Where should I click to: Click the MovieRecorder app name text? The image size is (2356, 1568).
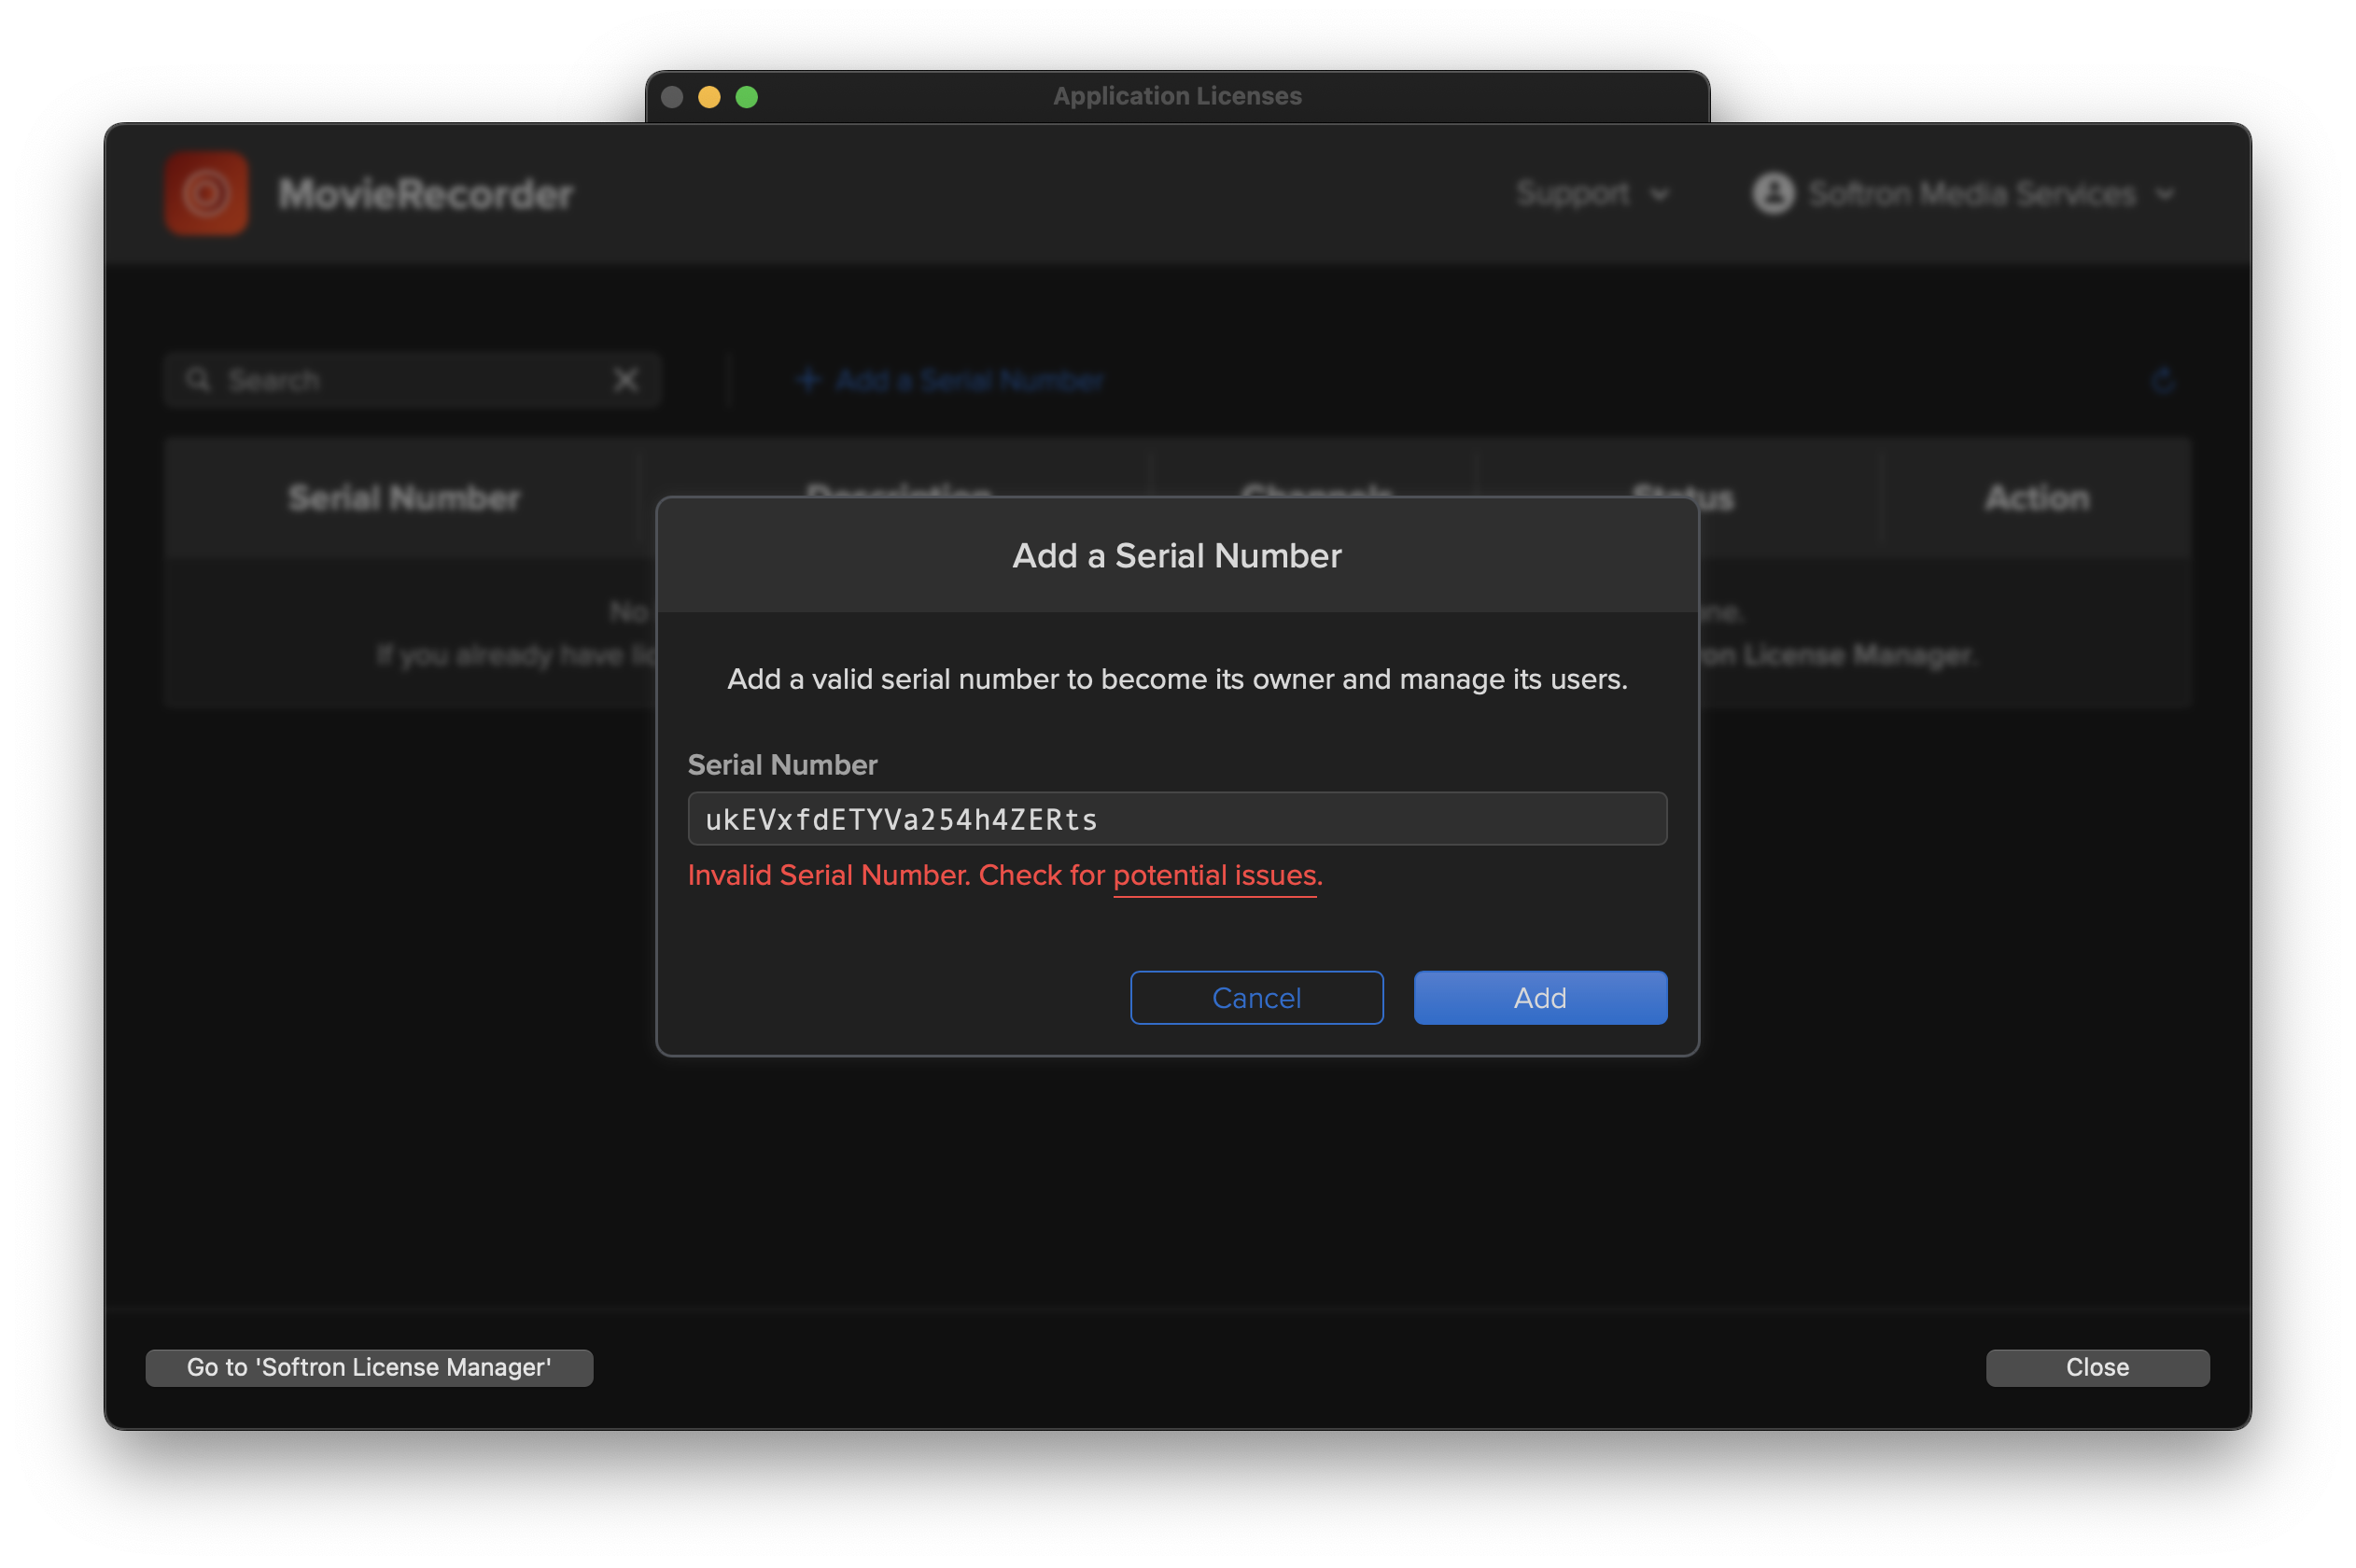[x=426, y=194]
